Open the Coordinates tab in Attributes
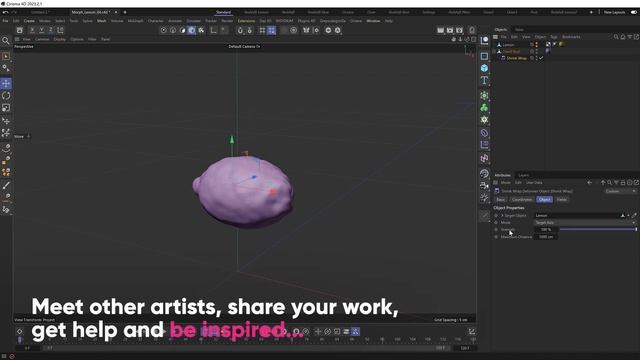Image resolution: width=640 pixels, height=360 pixels. point(522,199)
